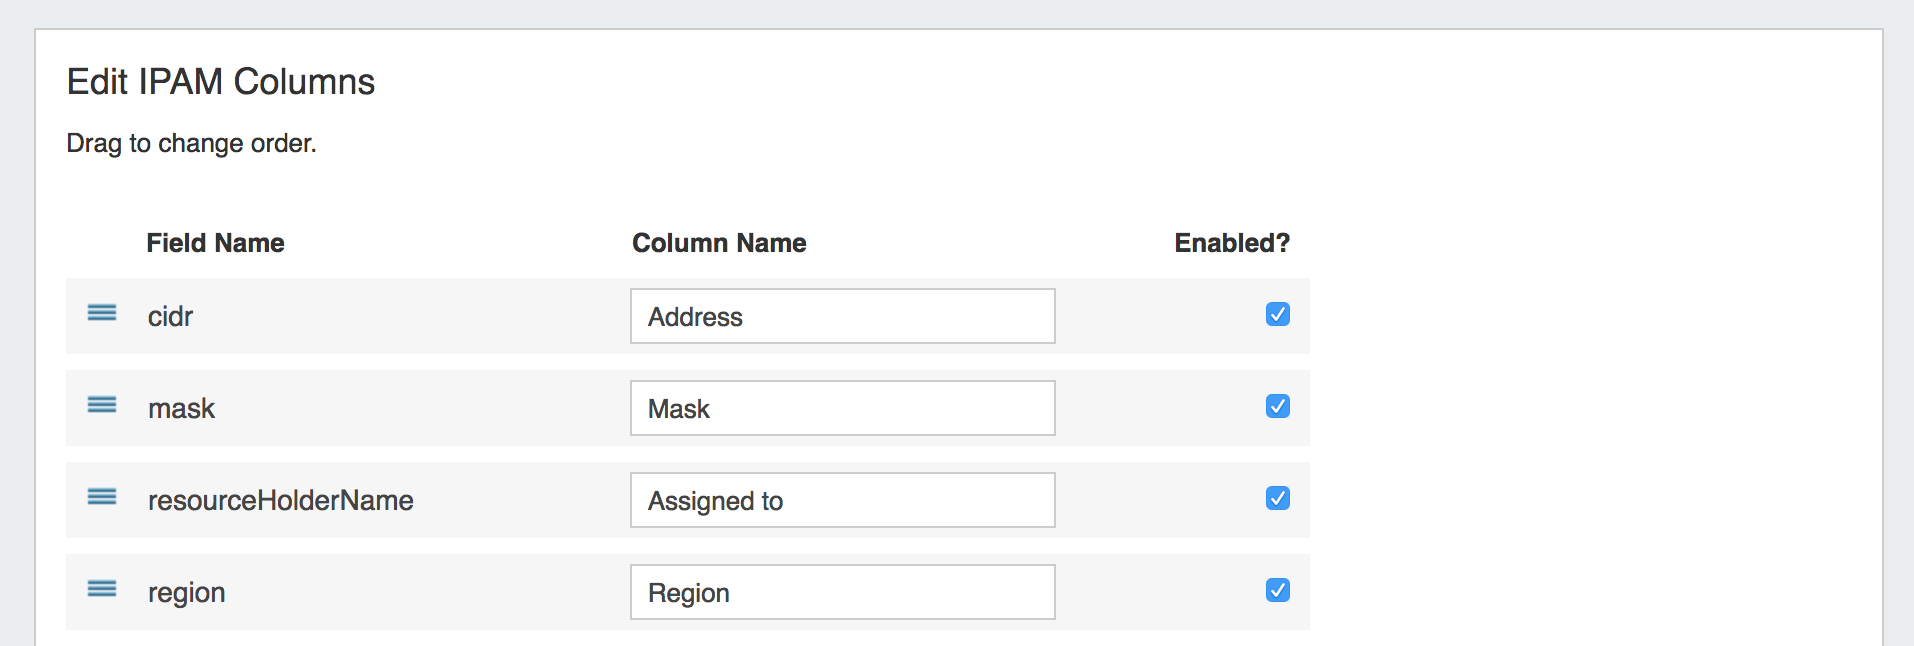Untick the region Enabled checkbox
This screenshot has height=646, width=1914.
(x=1277, y=591)
